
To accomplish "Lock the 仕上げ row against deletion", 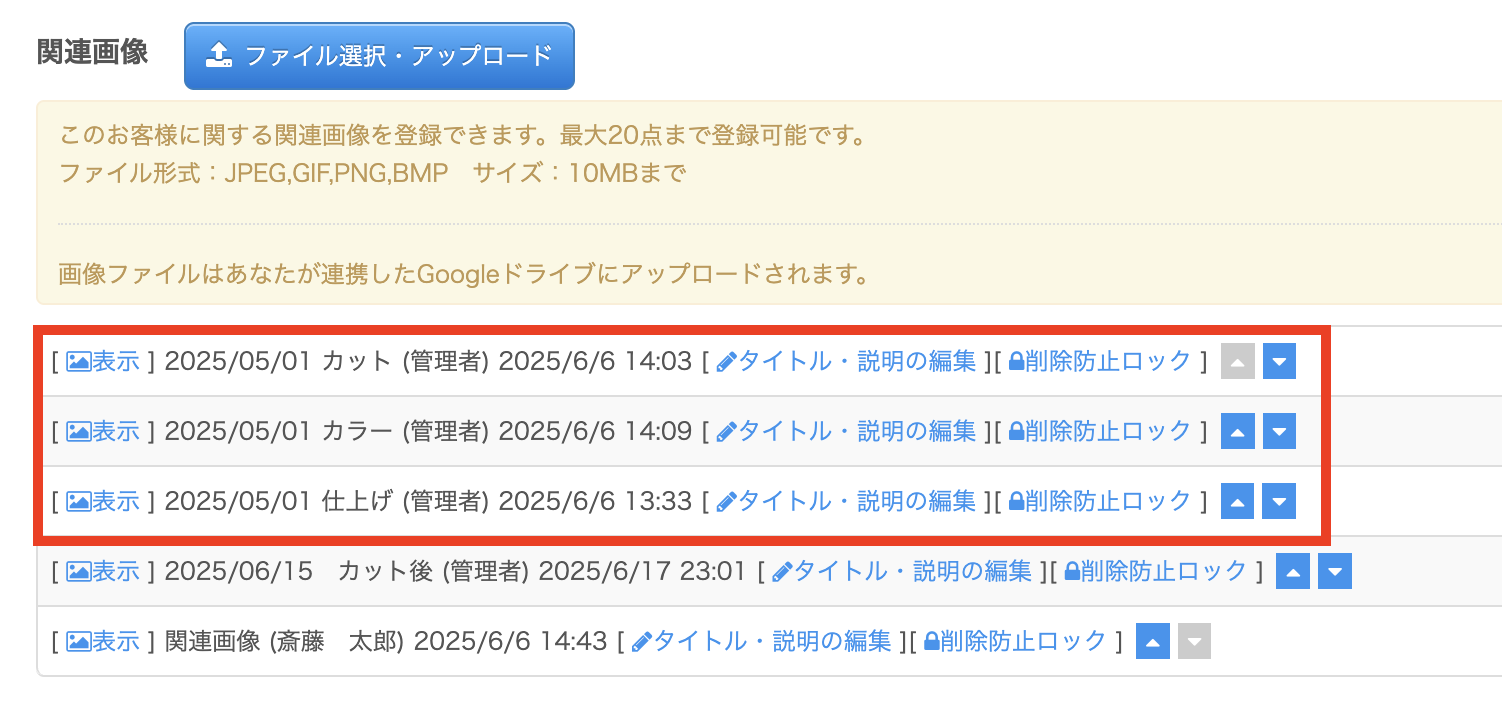I will pos(1100,501).
